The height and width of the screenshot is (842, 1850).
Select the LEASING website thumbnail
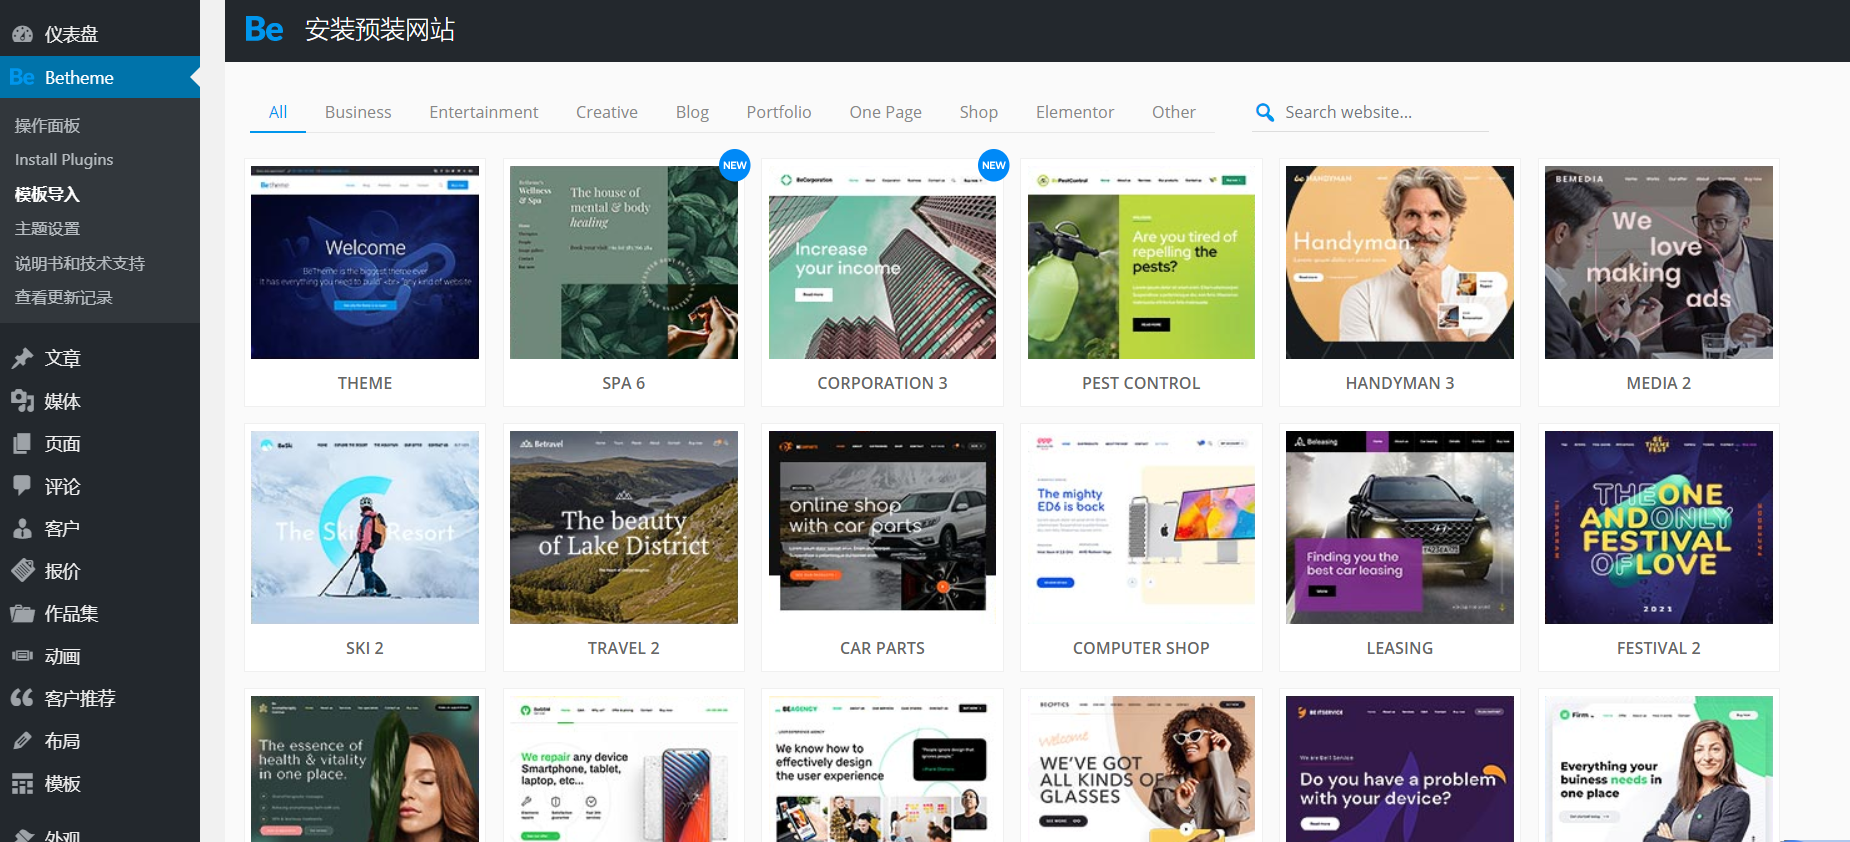(x=1400, y=527)
